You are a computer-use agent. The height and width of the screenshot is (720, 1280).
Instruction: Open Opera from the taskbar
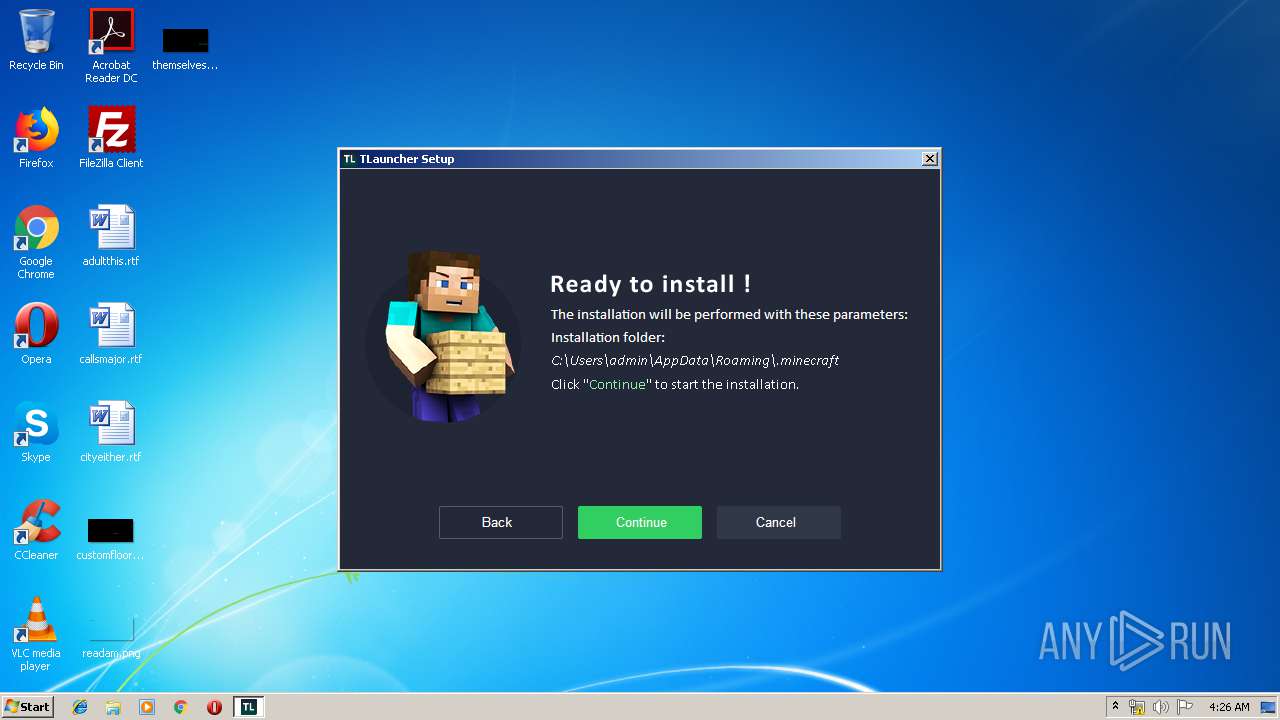click(x=214, y=707)
